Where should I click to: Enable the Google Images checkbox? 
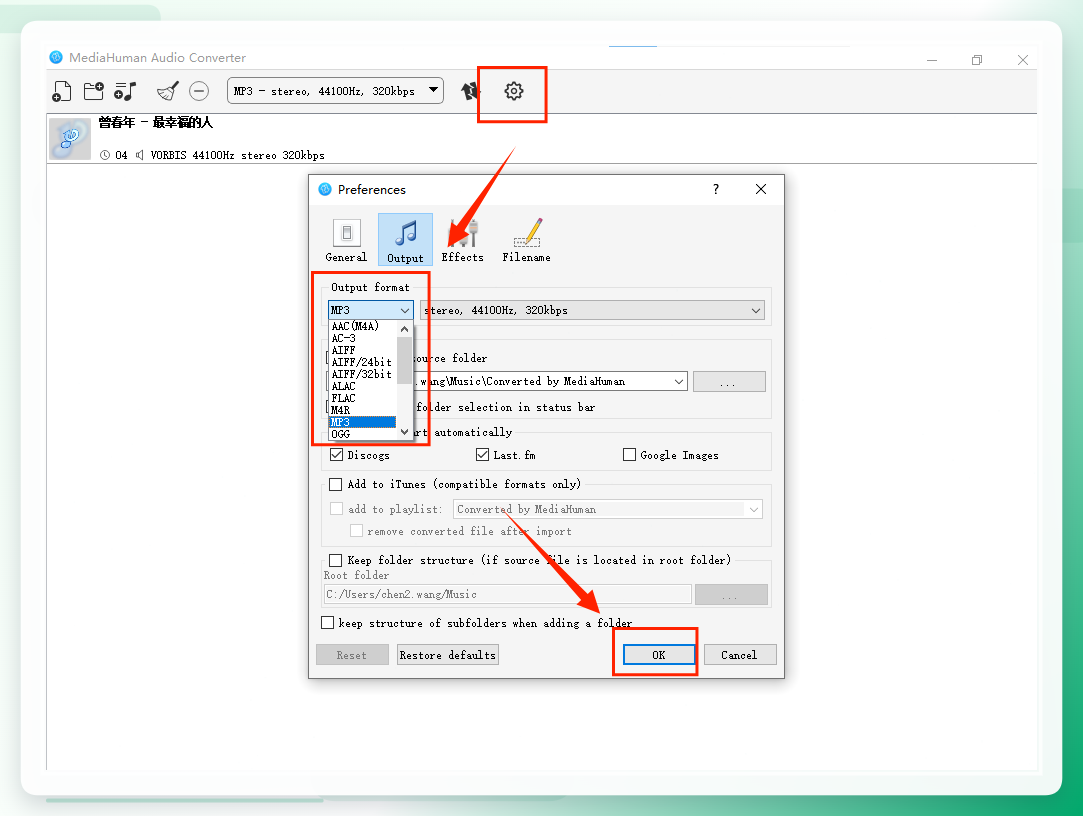click(x=629, y=455)
